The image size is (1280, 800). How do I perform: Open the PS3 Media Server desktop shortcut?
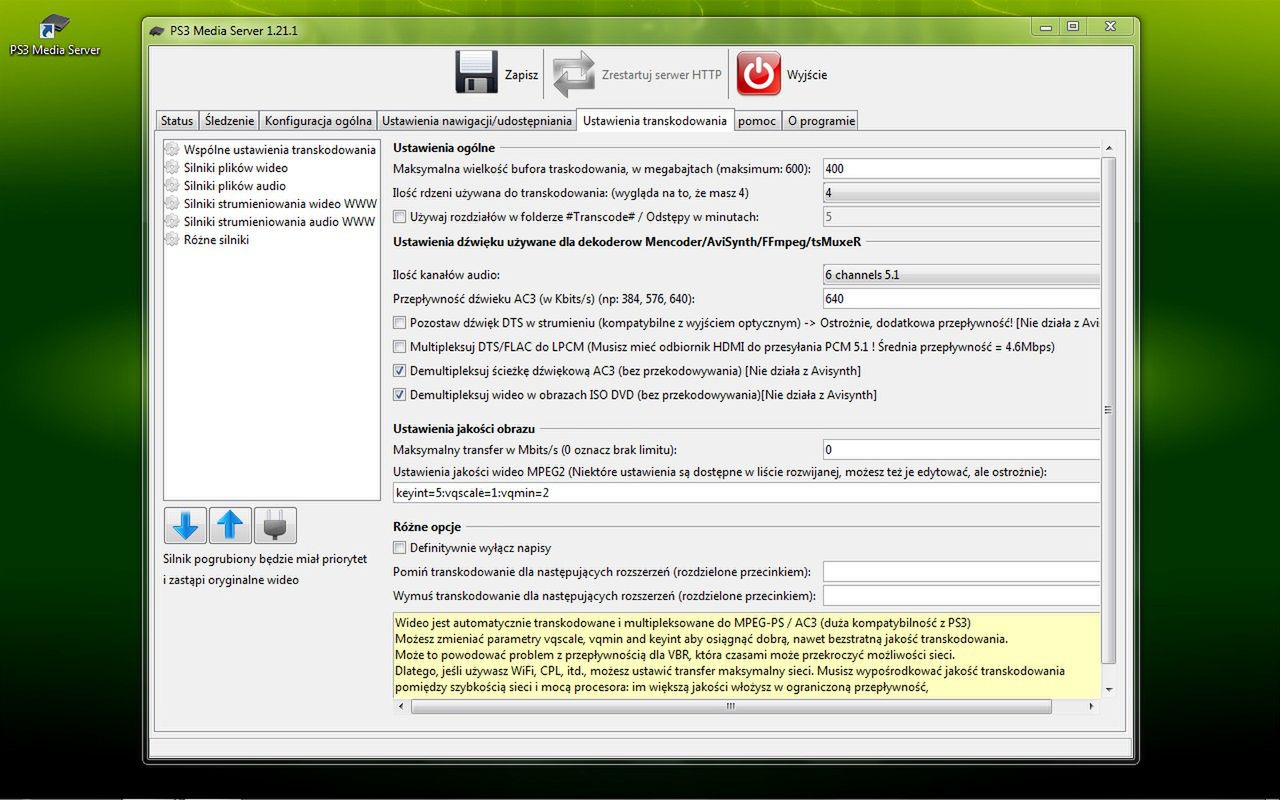pyautogui.click(x=55, y=35)
